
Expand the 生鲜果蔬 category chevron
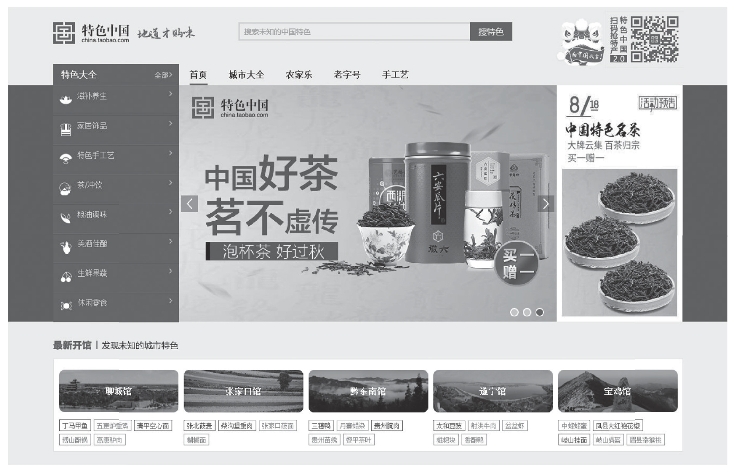pos(170,271)
